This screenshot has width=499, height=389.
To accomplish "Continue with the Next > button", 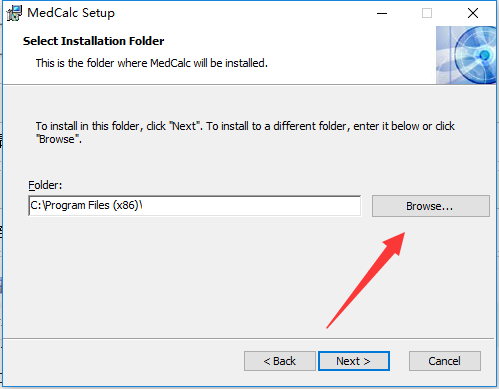I will (x=354, y=361).
